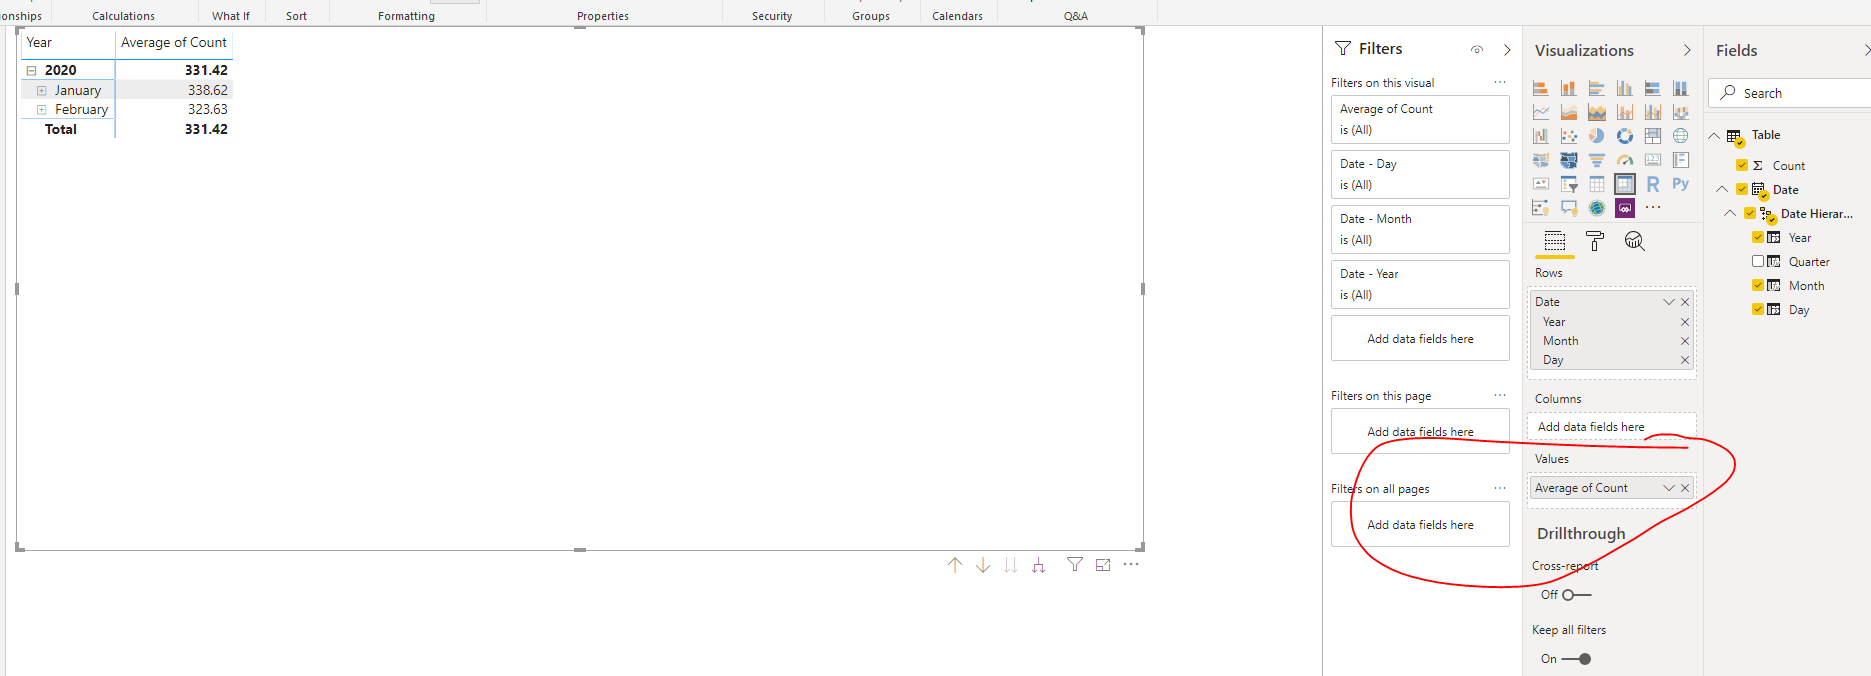Open the visual's More options ellipsis
Image resolution: width=1871 pixels, height=676 pixels.
point(1131,565)
